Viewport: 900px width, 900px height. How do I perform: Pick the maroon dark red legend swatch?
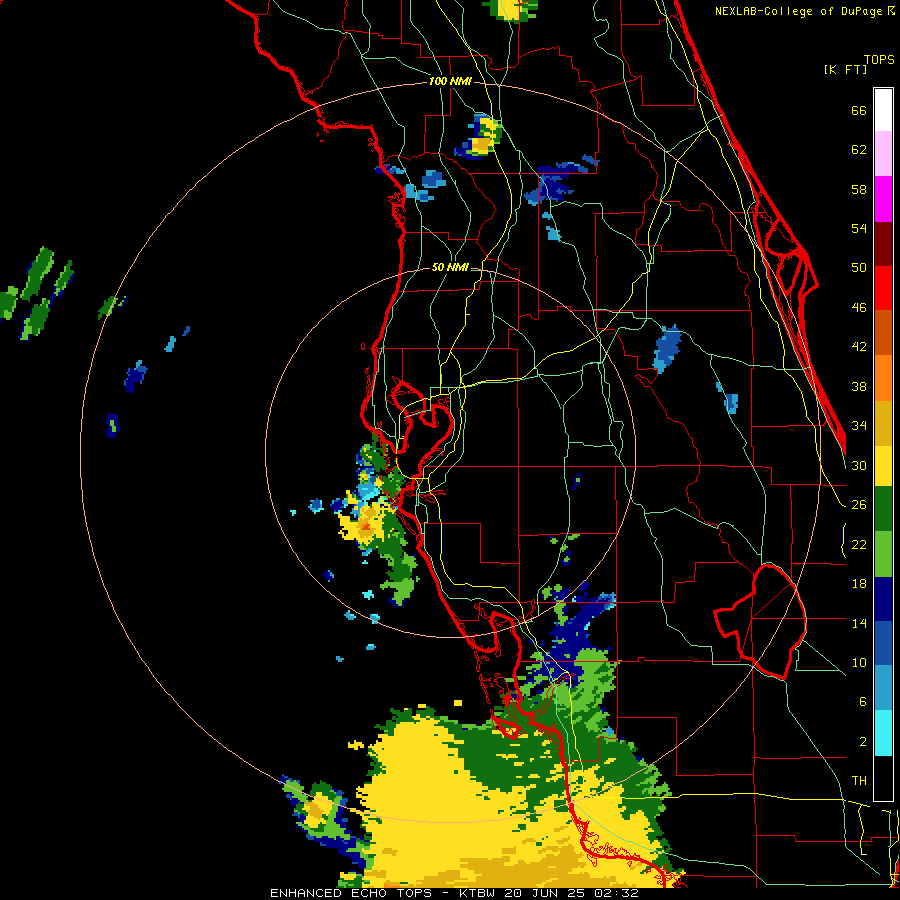click(883, 244)
